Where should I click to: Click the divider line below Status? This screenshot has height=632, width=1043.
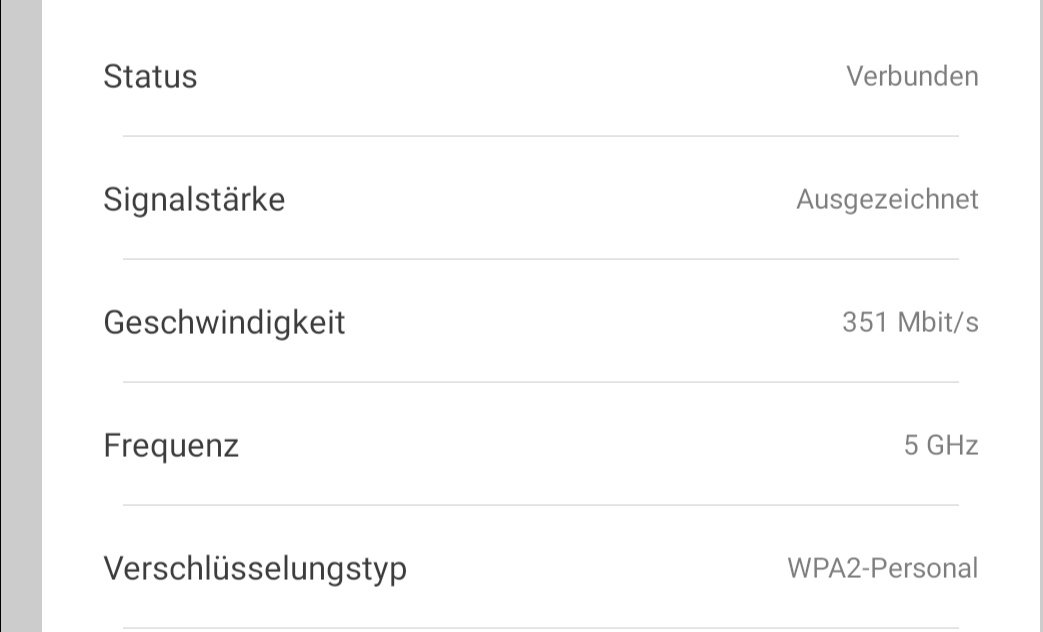[x=541, y=136]
